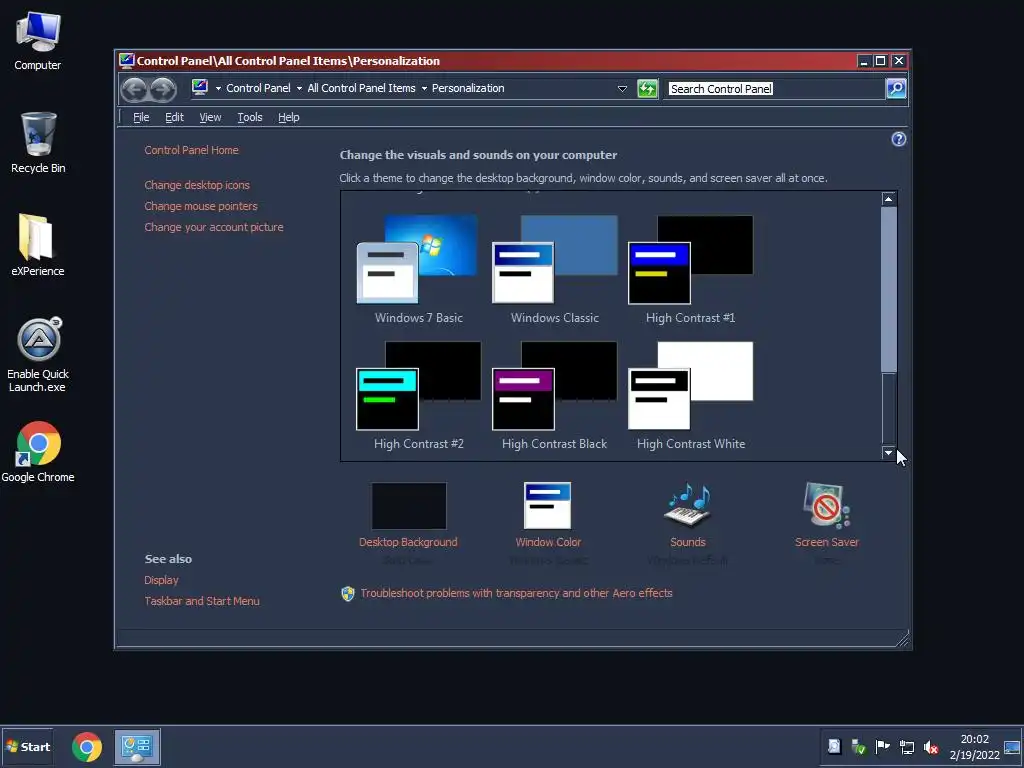This screenshot has height=768, width=1024.
Task: Open Window Color settings icon
Action: point(547,505)
